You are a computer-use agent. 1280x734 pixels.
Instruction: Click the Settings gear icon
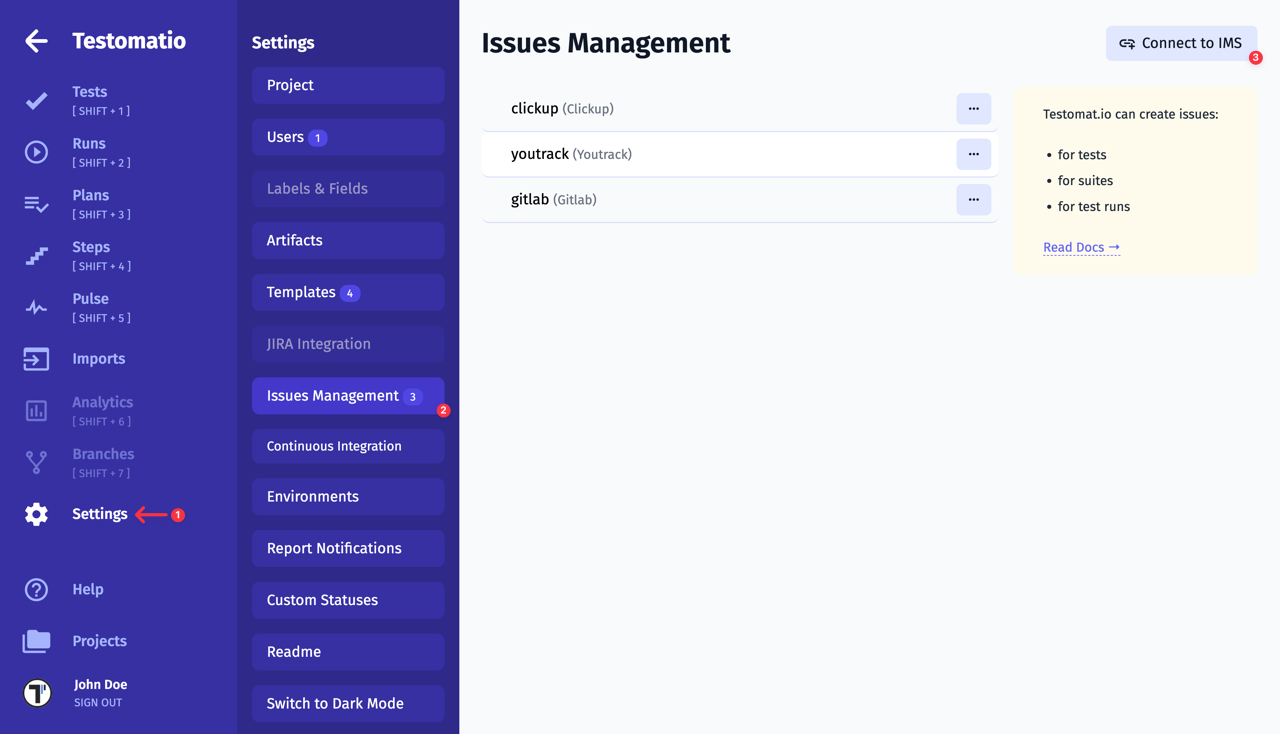coord(36,514)
